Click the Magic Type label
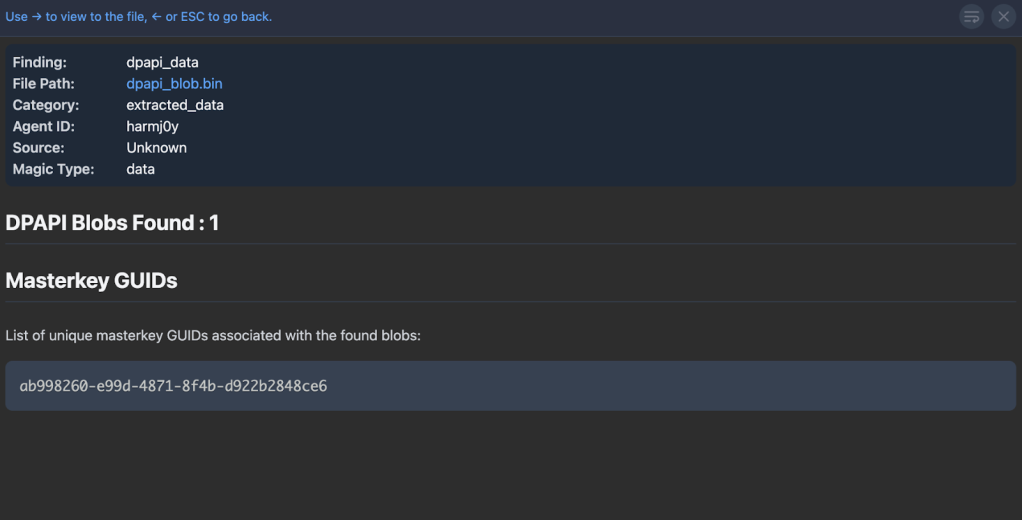 53,170
